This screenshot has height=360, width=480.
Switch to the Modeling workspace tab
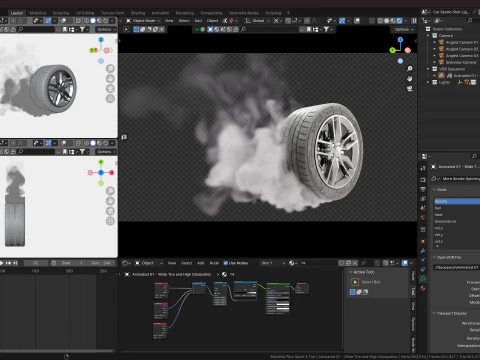(x=38, y=13)
